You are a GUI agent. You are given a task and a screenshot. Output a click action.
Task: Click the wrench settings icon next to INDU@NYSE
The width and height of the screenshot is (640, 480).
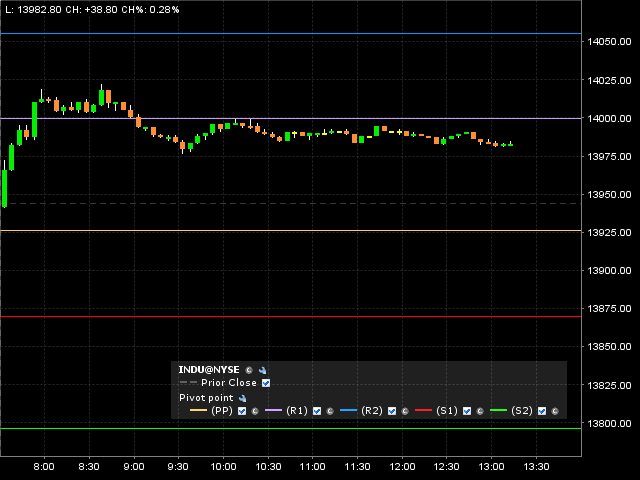262,370
